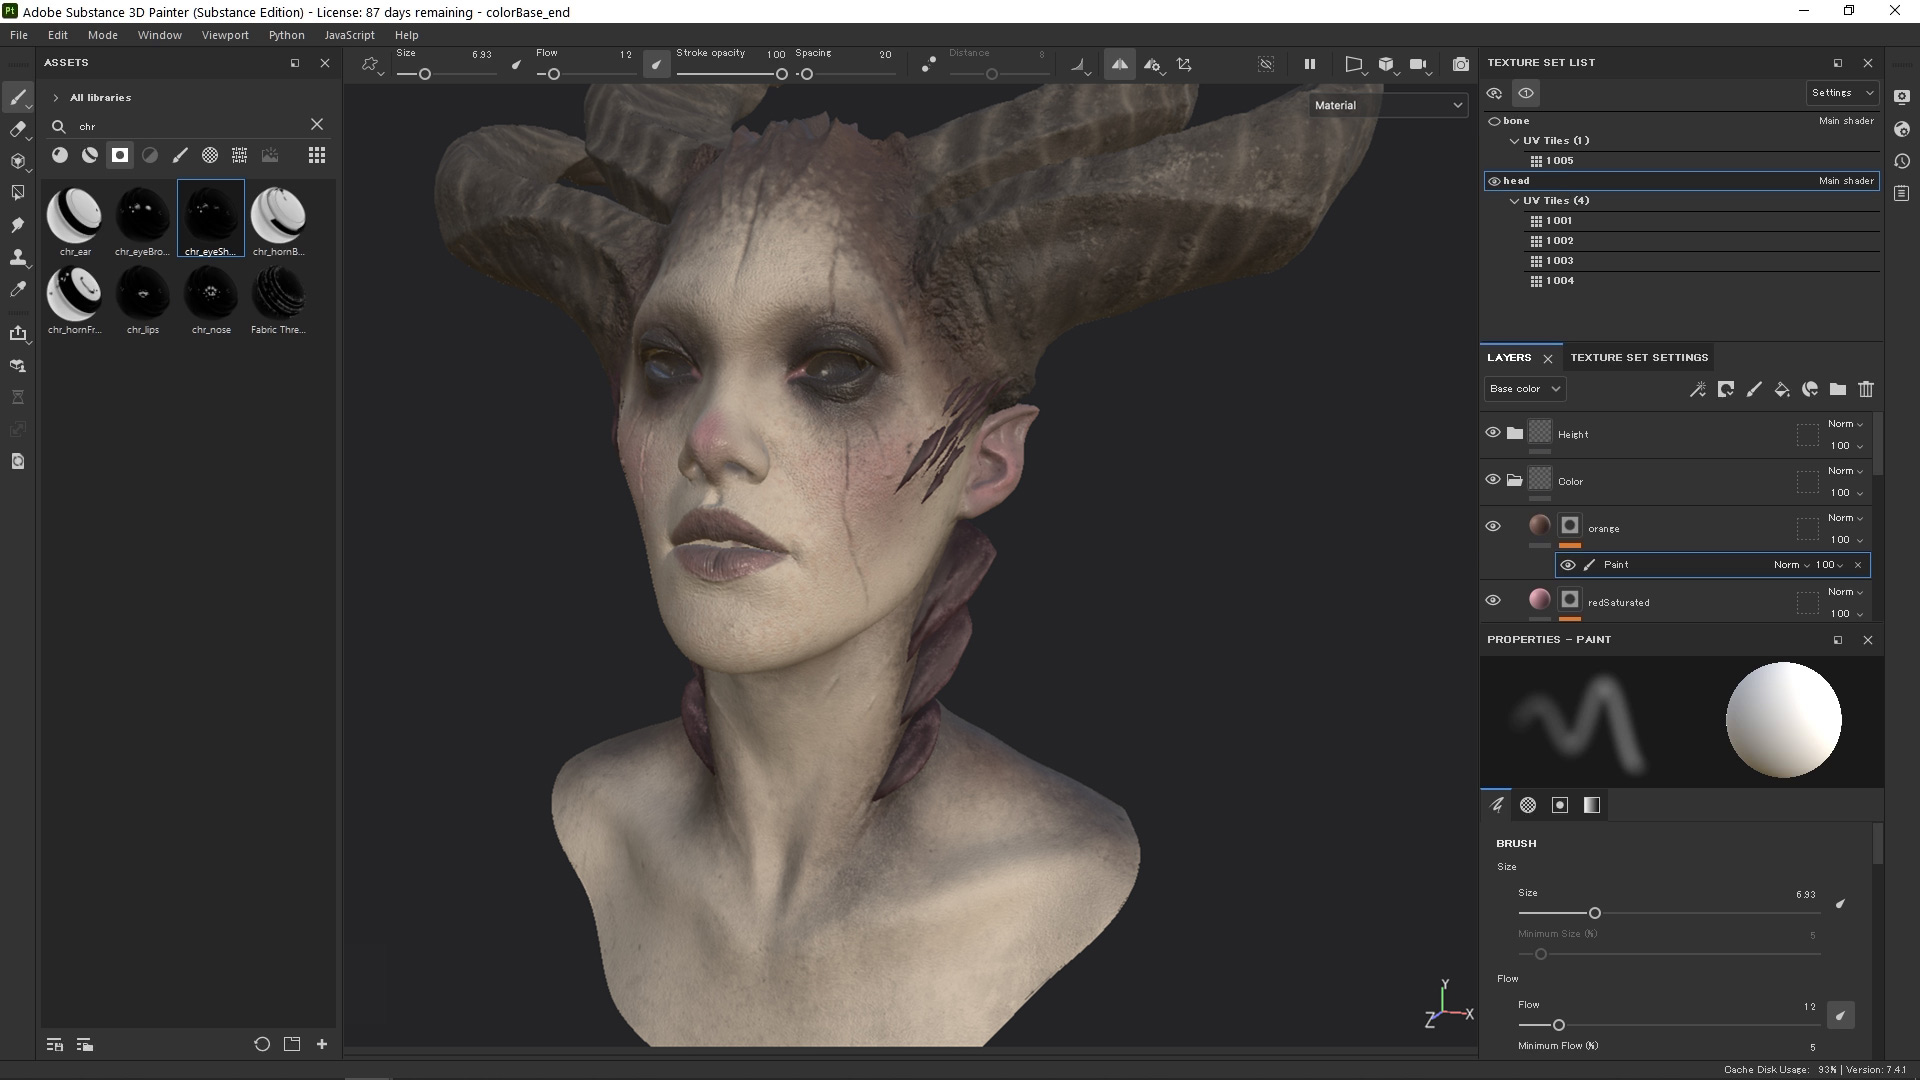The width and height of the screenshot is (1920, 1080).
Task: Activate the Projection tool
Action: pyautogui.click(x=18, y=160)
